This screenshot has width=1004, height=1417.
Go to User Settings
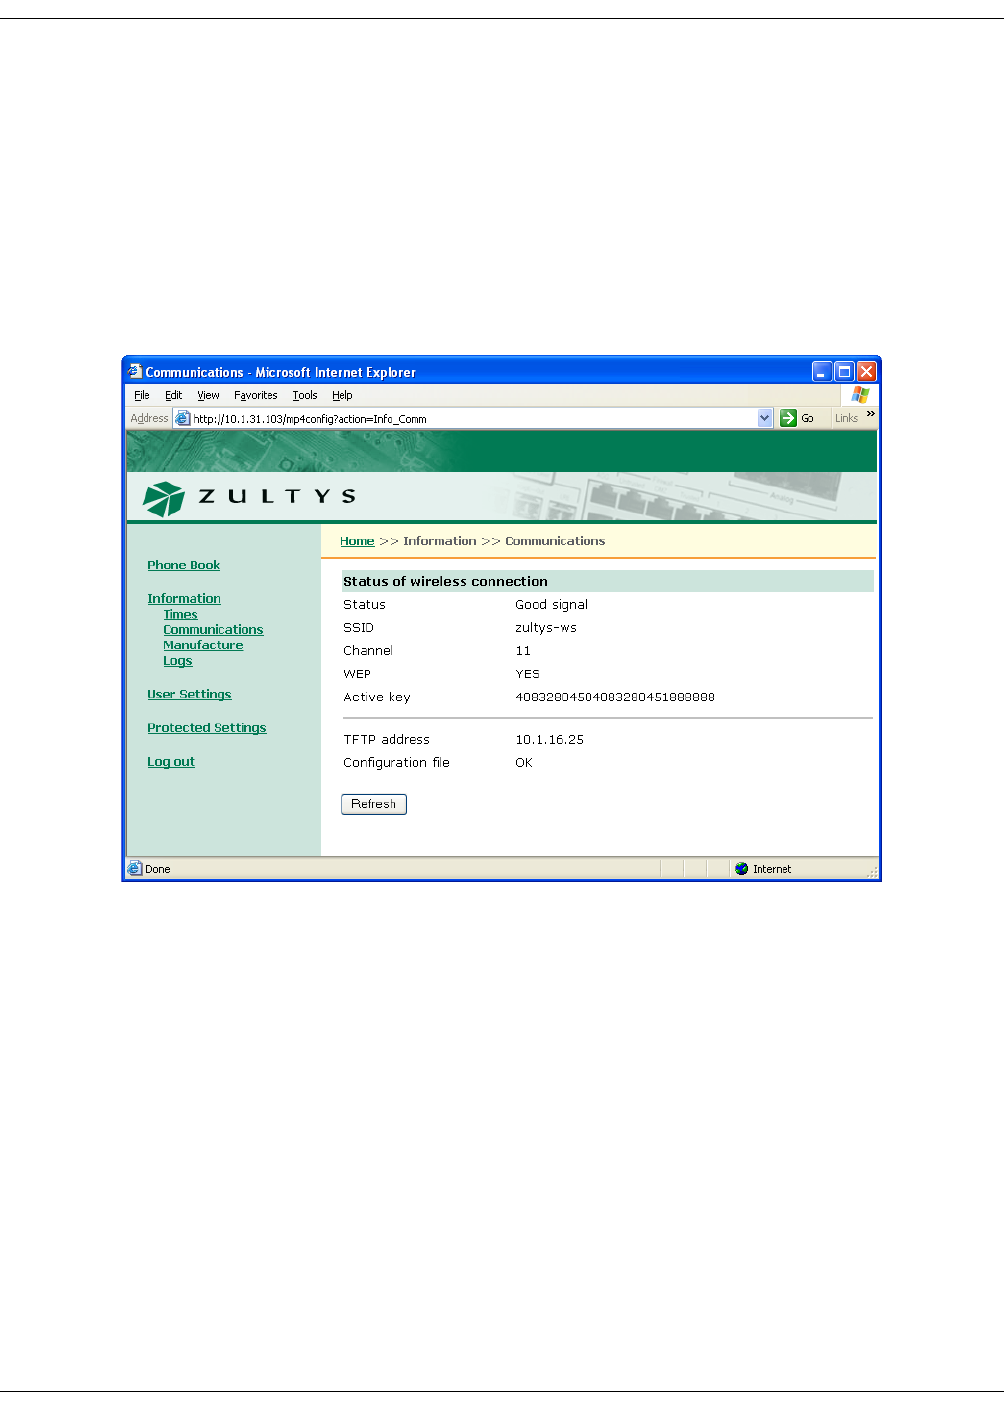click(x=189, y=694)
